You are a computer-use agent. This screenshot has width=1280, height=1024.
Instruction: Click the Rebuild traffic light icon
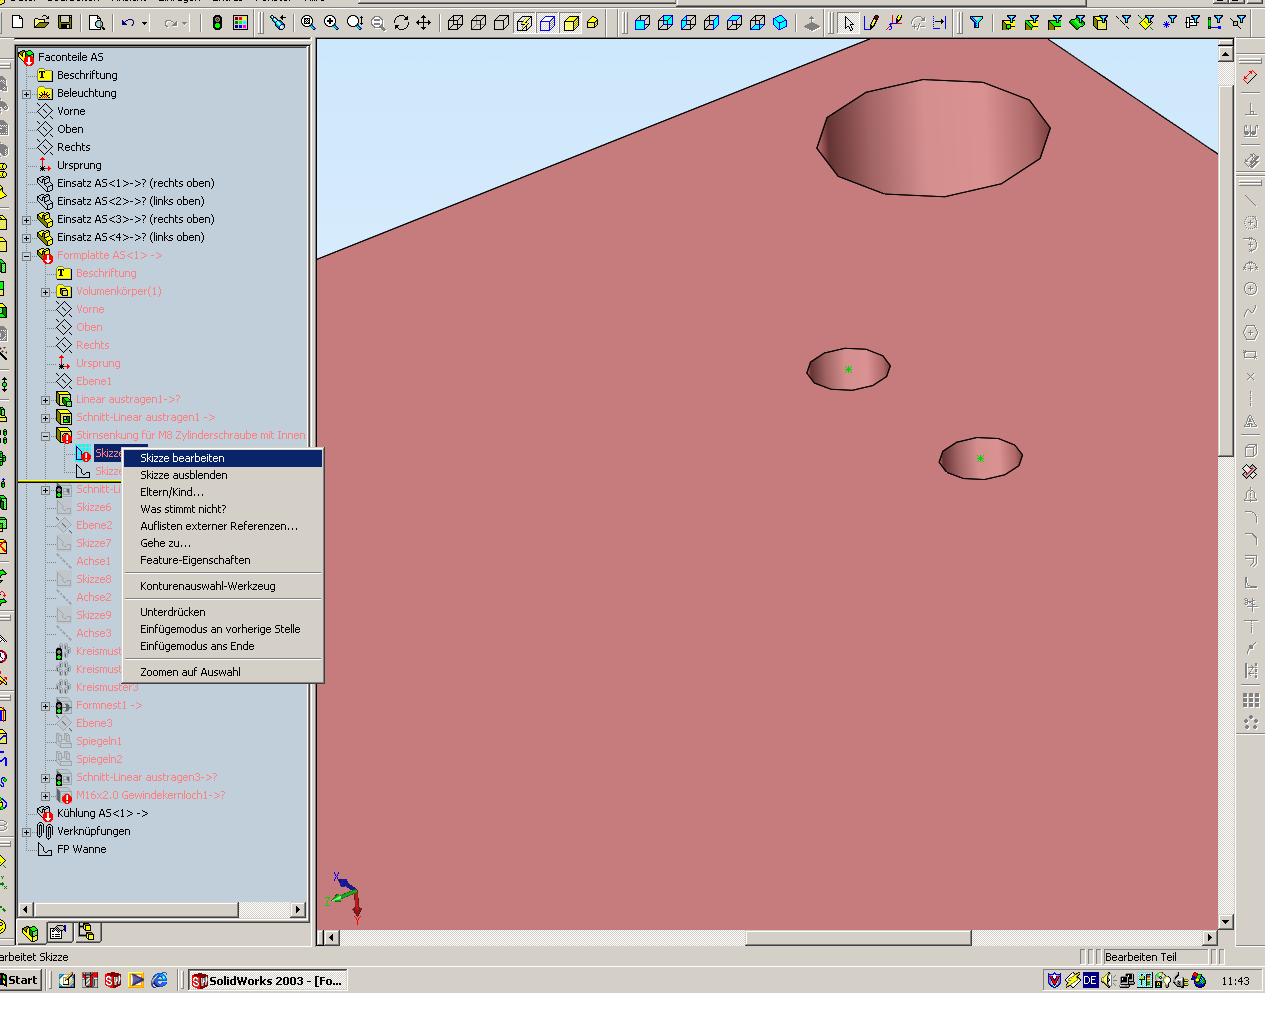click(x=217, y=22)
